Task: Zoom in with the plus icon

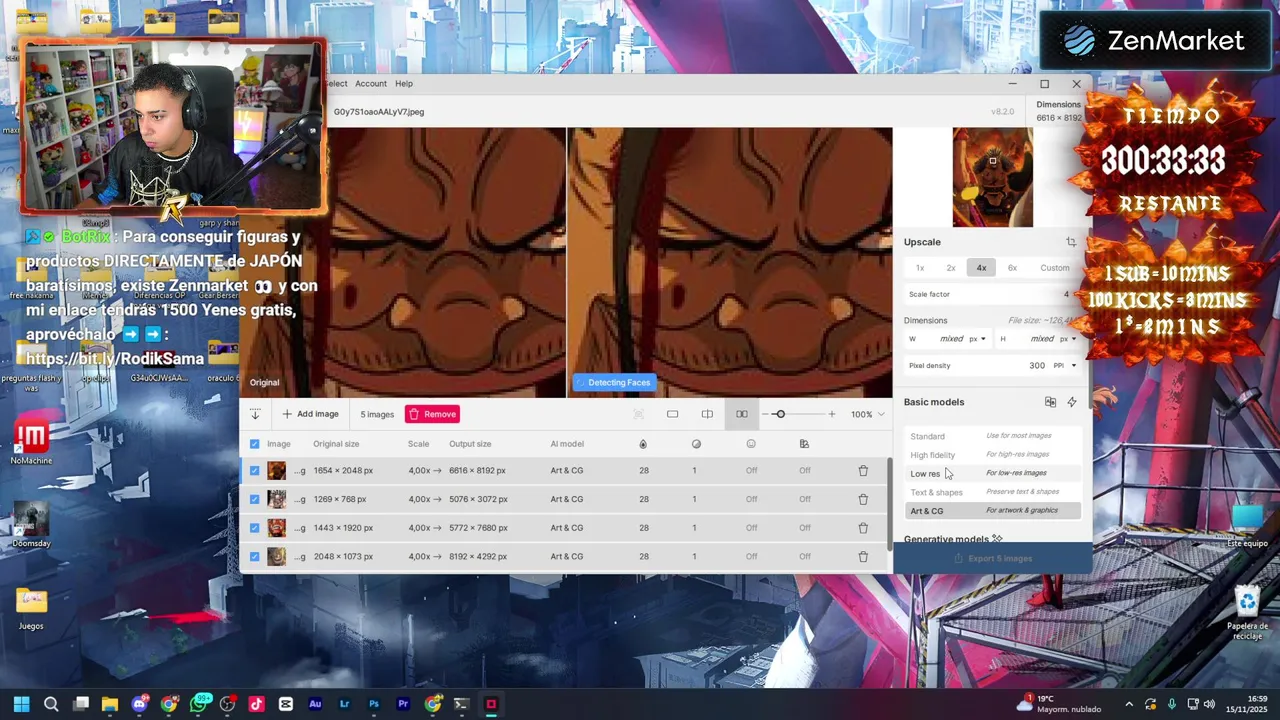Action: tap(831, 414)
